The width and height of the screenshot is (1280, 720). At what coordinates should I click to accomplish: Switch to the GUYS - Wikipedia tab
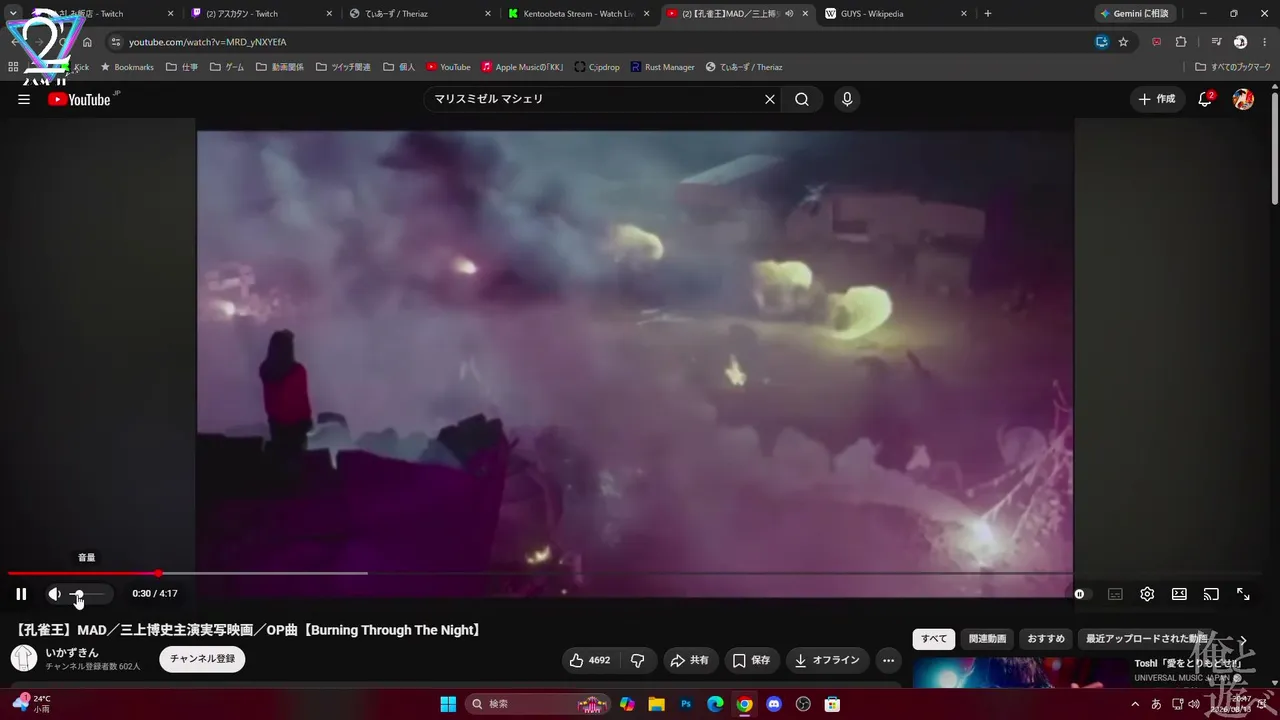click(x=895, y=14)
